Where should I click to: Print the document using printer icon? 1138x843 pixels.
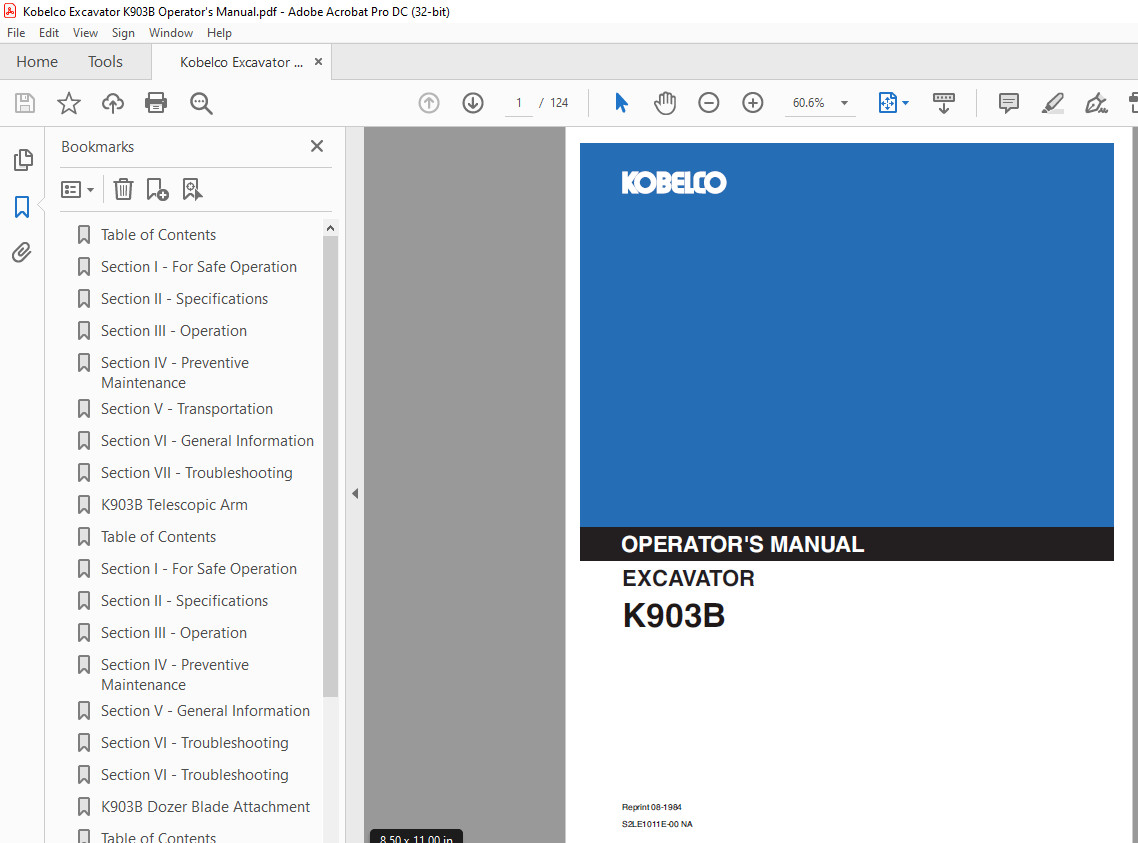(x=156, y=103)
